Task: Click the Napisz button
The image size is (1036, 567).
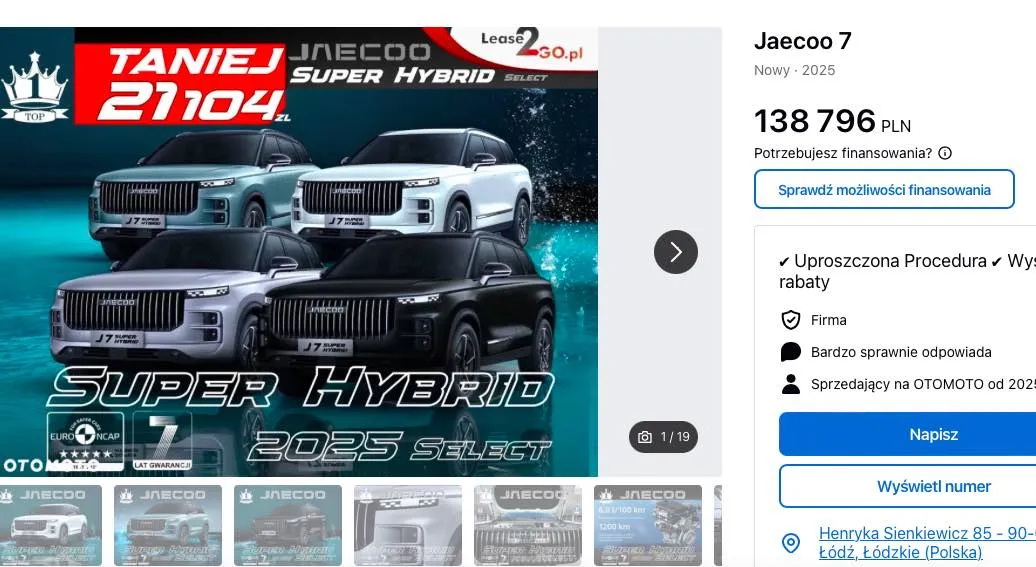Action: pos(907,434)
